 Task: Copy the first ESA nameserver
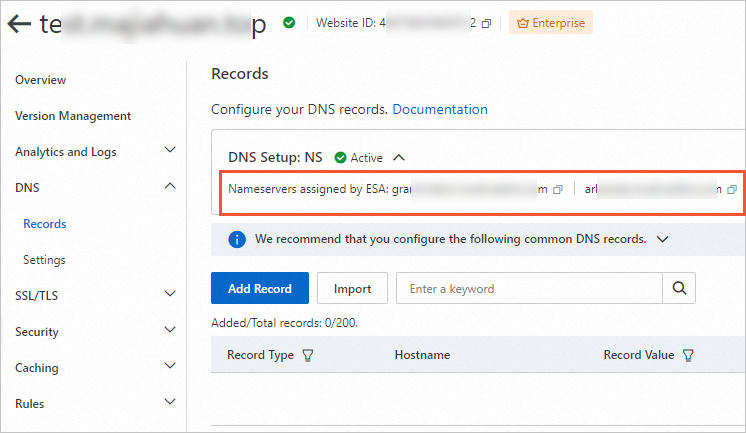point(558,189)
